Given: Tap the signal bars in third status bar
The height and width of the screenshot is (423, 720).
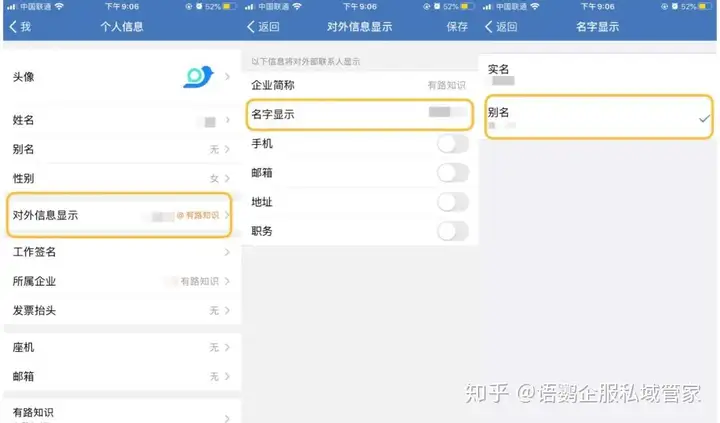Looking at the screenshot, I should 487,7.
